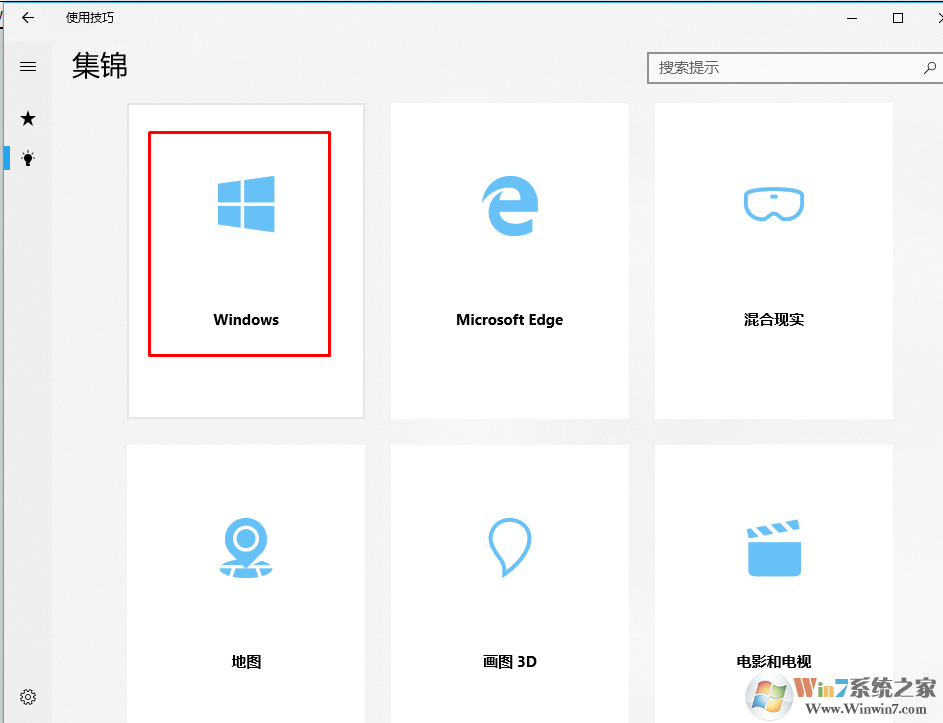
Task: Focus the 搜索提示 search field
Action: [795, 68]
